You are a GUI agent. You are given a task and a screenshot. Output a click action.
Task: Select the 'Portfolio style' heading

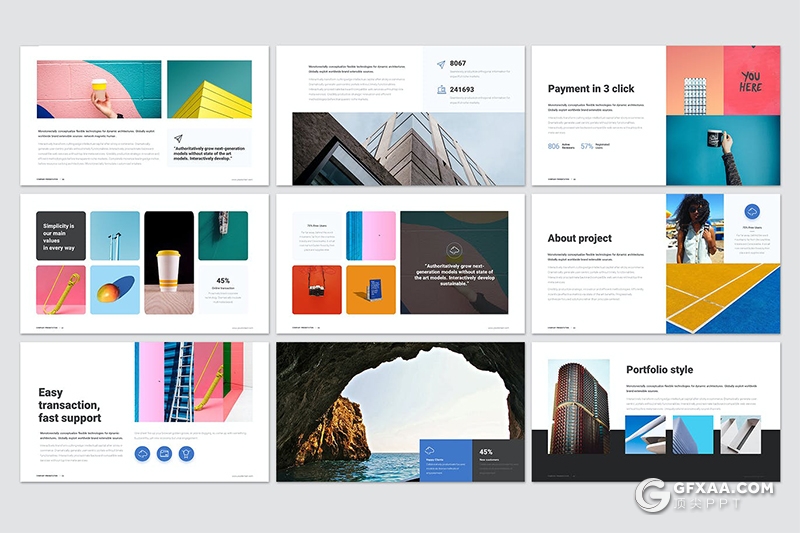[x=659, y=369]
